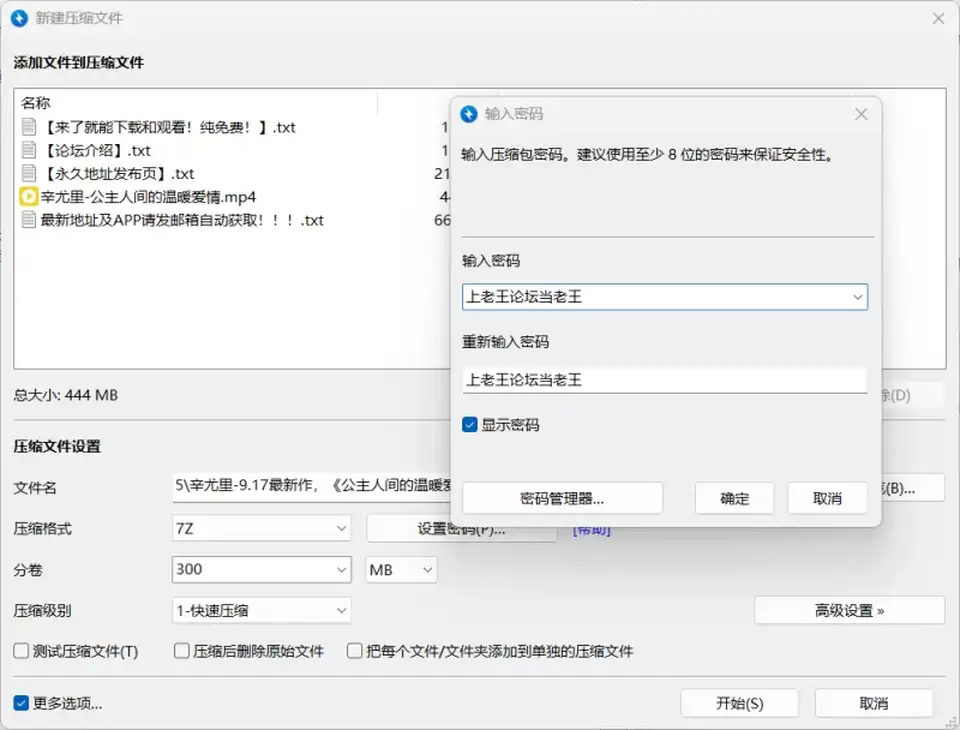This screenshot has height=730, width=960.
Task: Click the file icon of 【永久地址发布页】.txt
Action: (28, 173)
